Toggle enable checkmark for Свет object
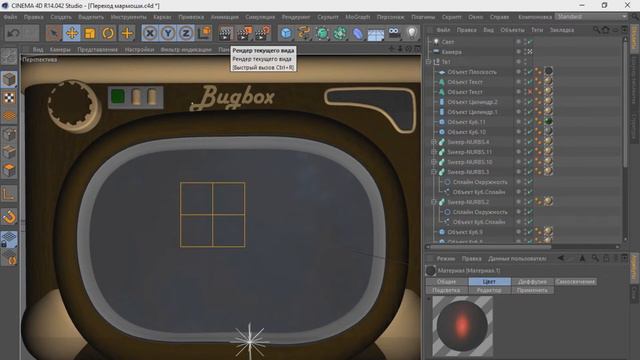This screenshot has height=360, width=640. pyautogui.click(x=530, y=42)
